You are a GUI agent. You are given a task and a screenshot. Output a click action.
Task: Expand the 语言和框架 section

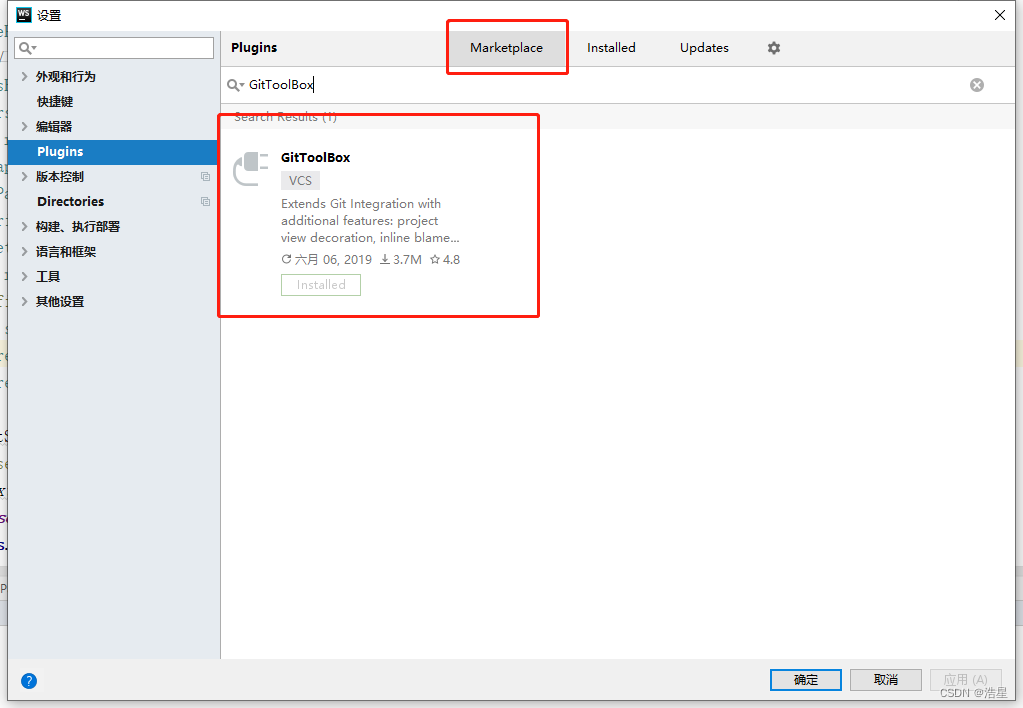point(24,251)
